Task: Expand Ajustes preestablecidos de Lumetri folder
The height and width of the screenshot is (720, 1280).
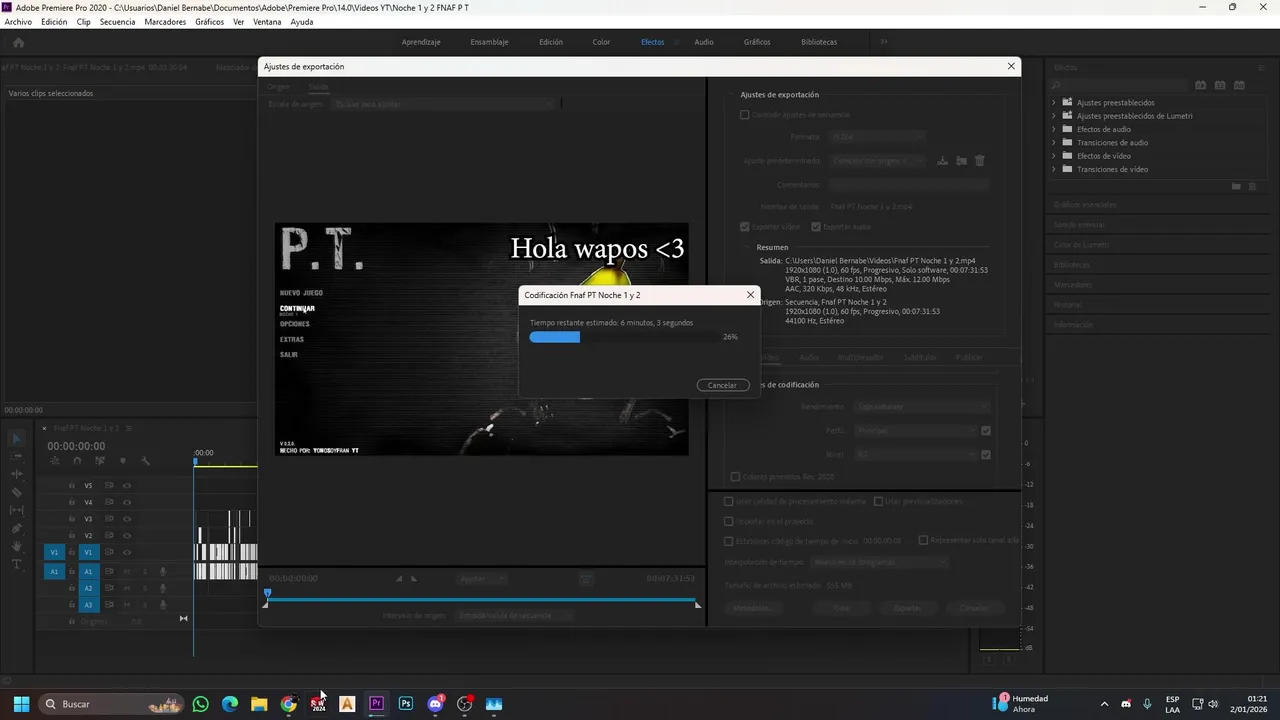Action: point(1054,116)
